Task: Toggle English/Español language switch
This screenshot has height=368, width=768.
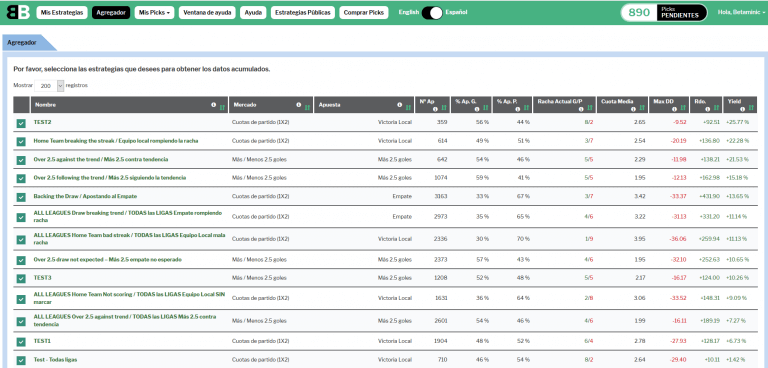Action: click(432, 13)
